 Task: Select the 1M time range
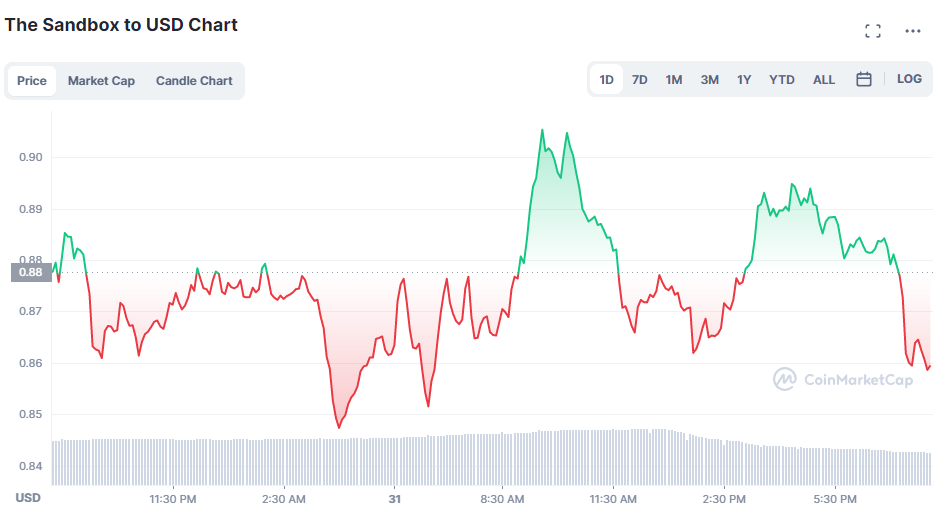pyautogui.click(x=674, y=79)
